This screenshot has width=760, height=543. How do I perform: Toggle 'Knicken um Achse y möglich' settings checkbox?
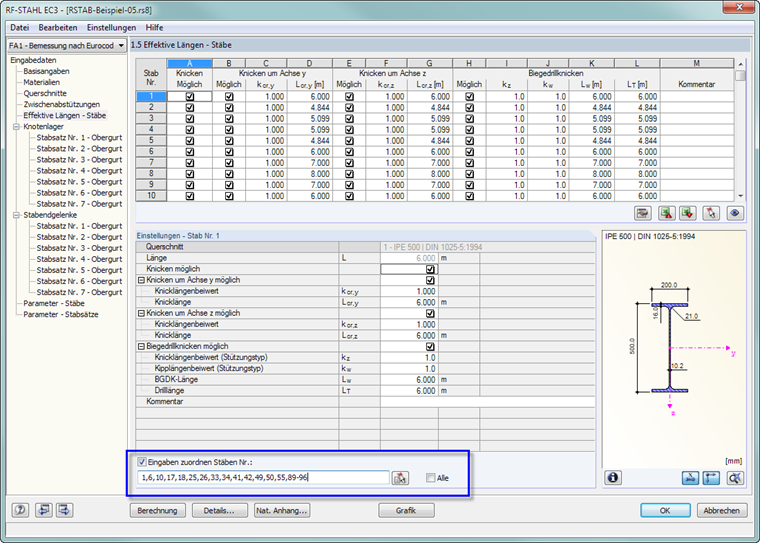coord(430,280)
